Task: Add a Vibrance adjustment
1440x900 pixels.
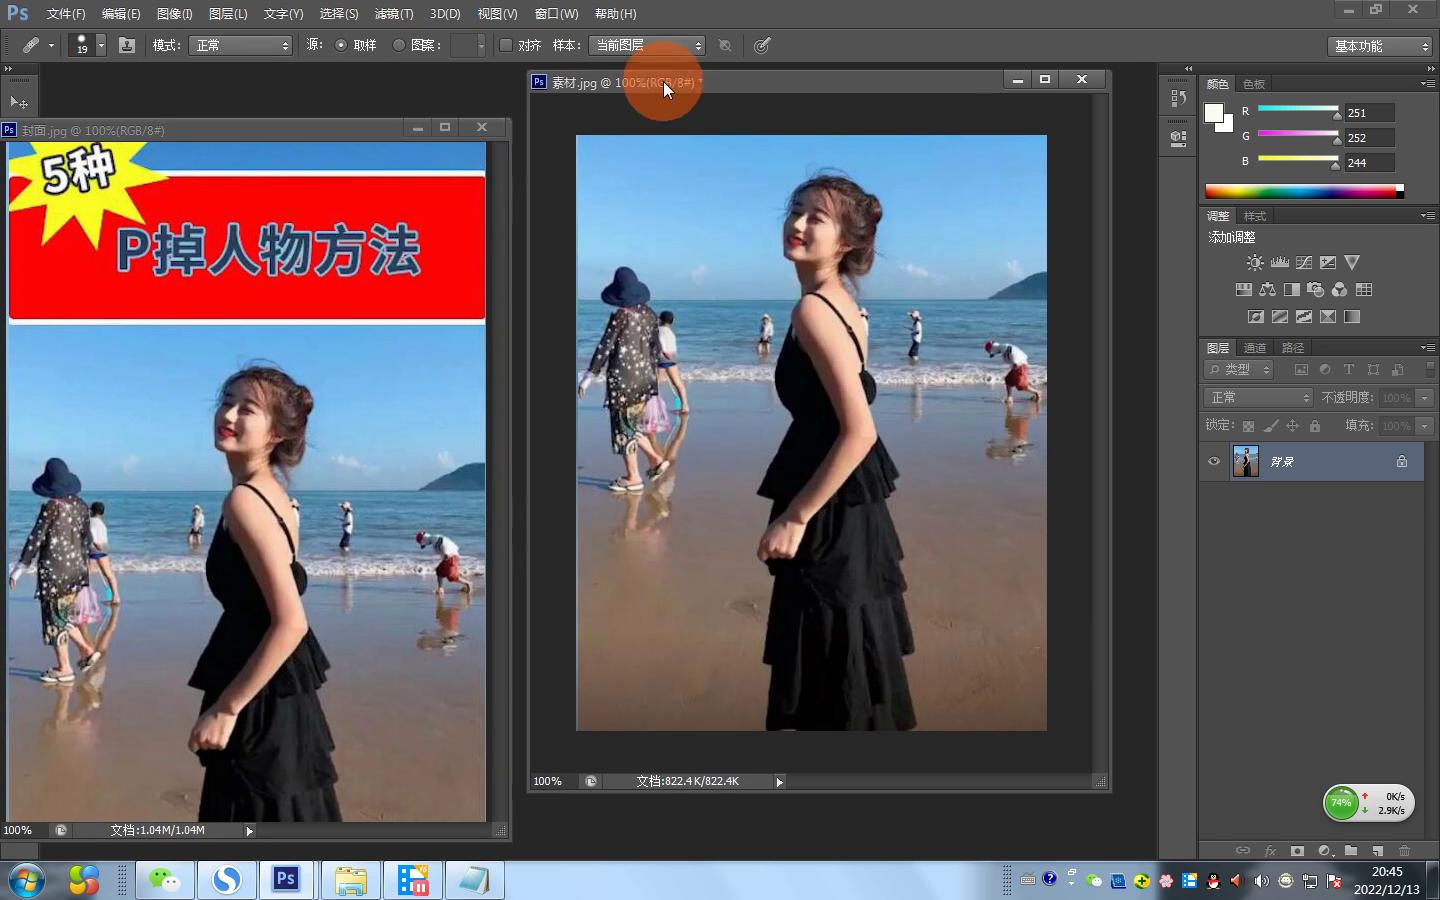Action: 1352,263
